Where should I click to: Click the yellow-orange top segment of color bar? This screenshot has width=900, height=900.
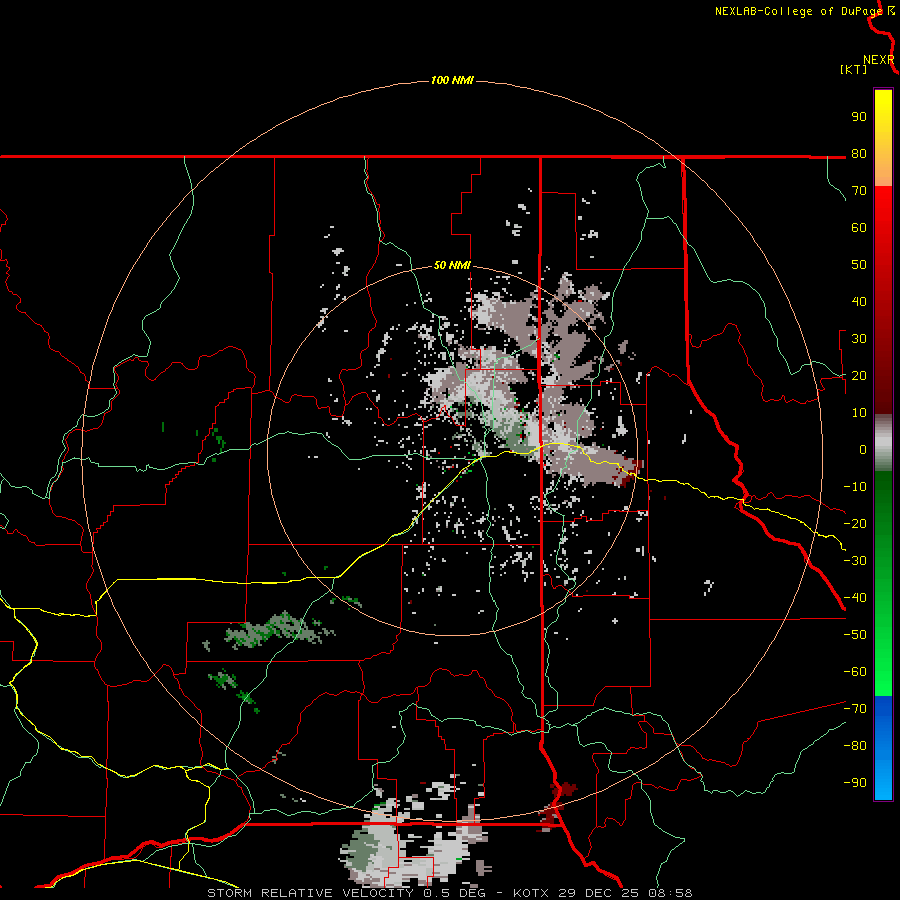[883, 138]
